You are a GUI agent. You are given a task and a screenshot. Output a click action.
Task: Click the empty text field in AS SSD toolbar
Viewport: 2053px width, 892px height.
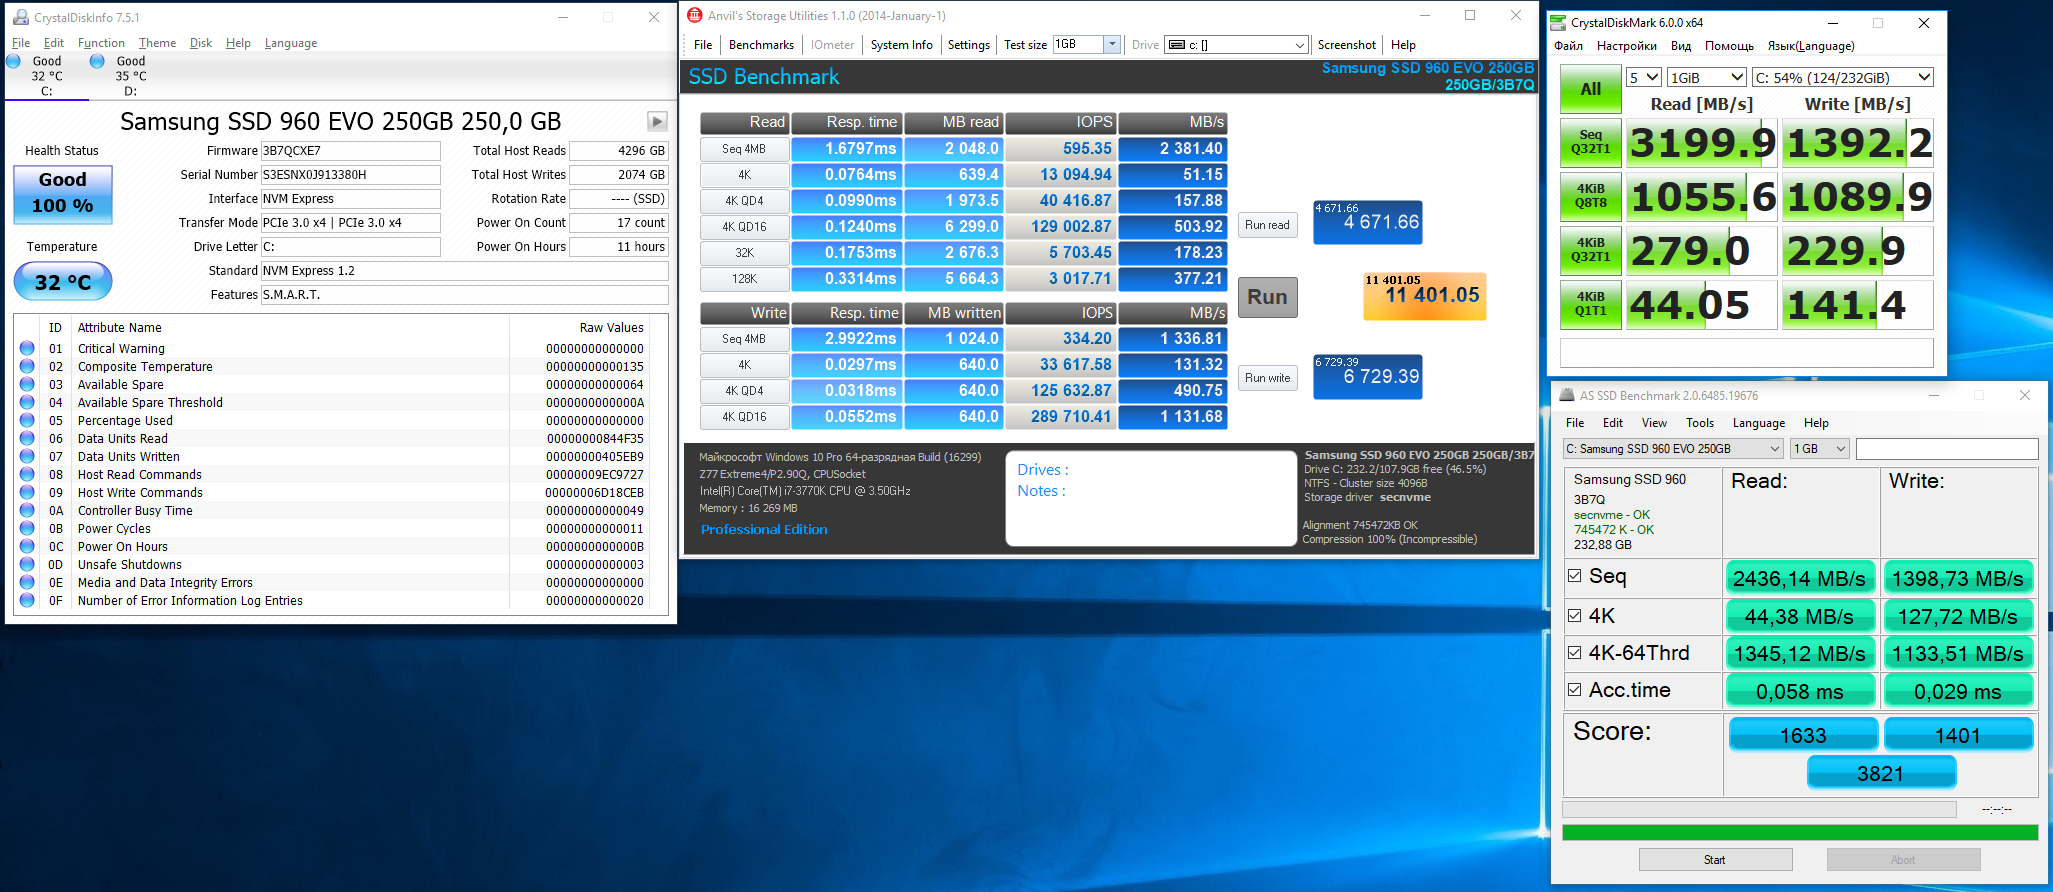(1947, 449)
